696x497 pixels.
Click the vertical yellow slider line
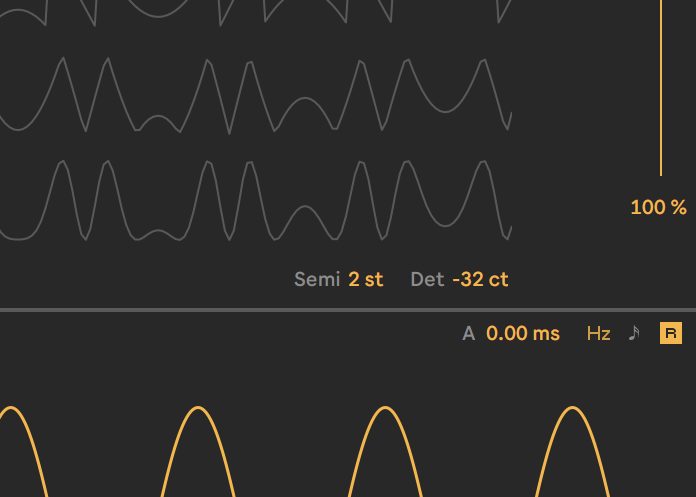[x=661, y=90]
